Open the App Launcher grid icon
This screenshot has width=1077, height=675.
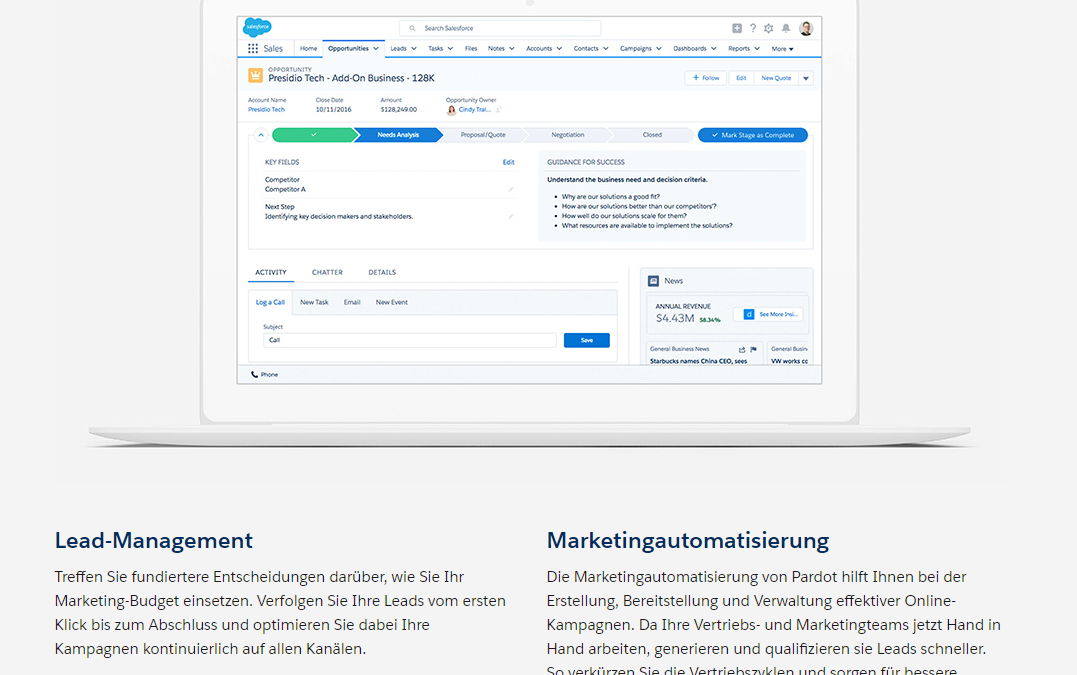click(253, 49)
